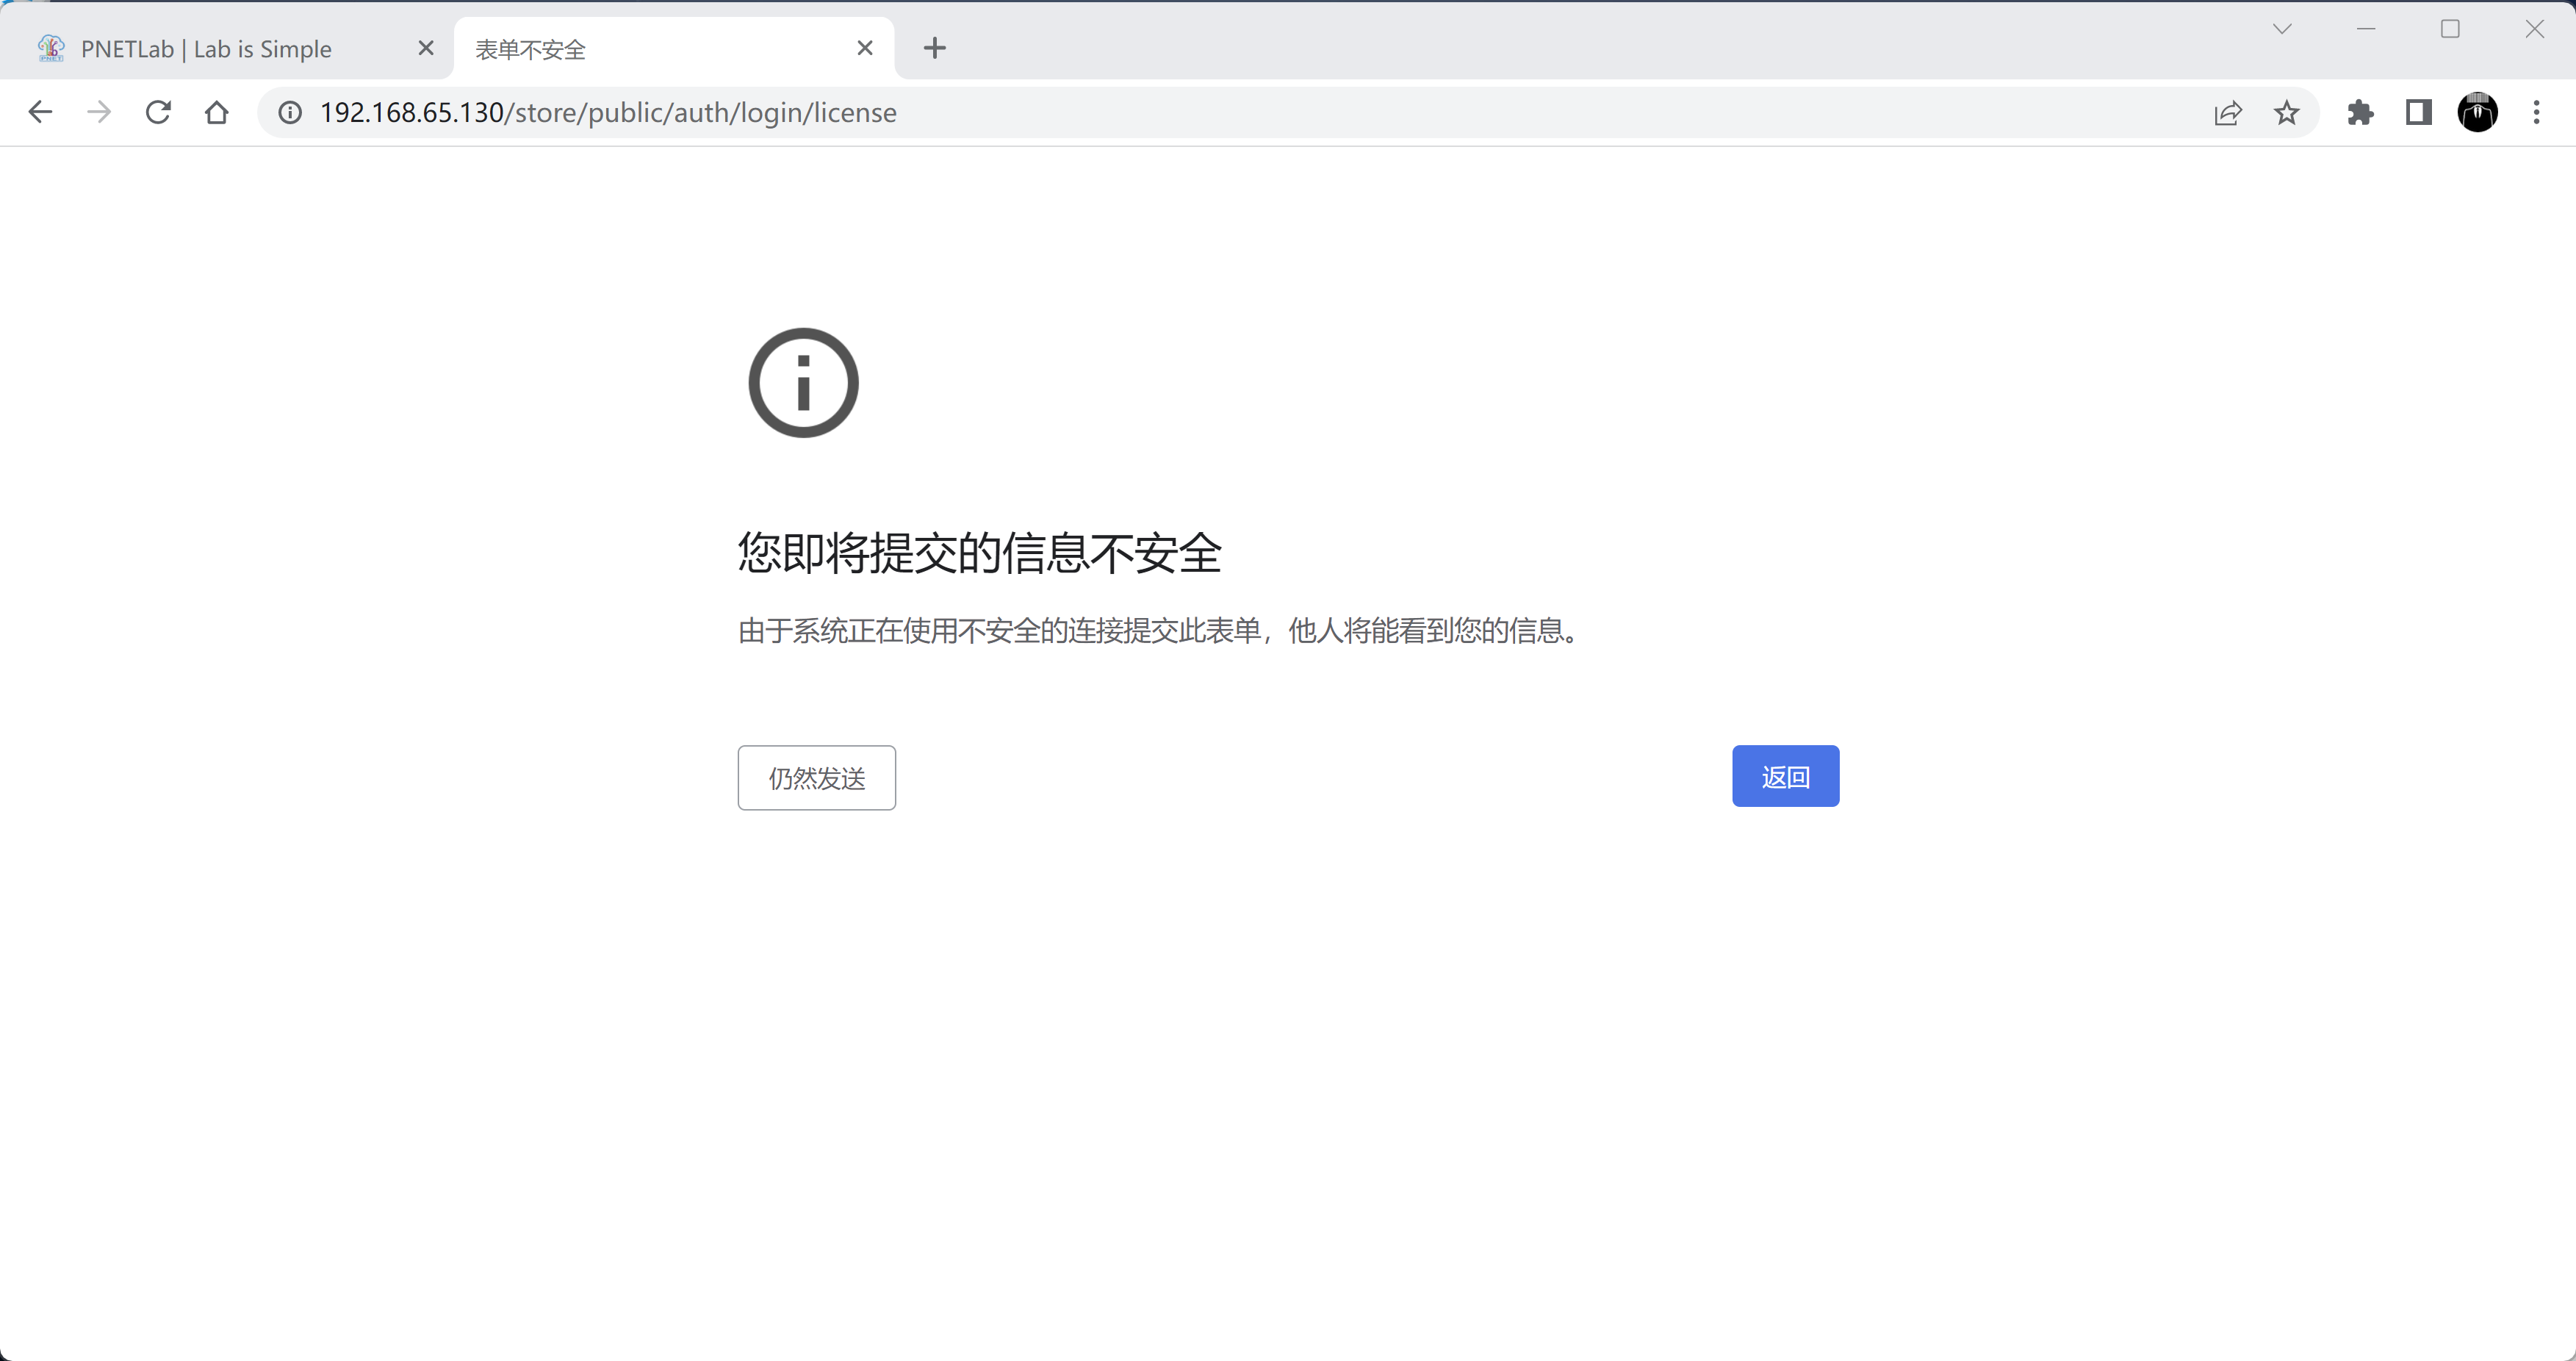Reload the current page
This screenshot has height=1361, width=2576.
tap(158, 112)
